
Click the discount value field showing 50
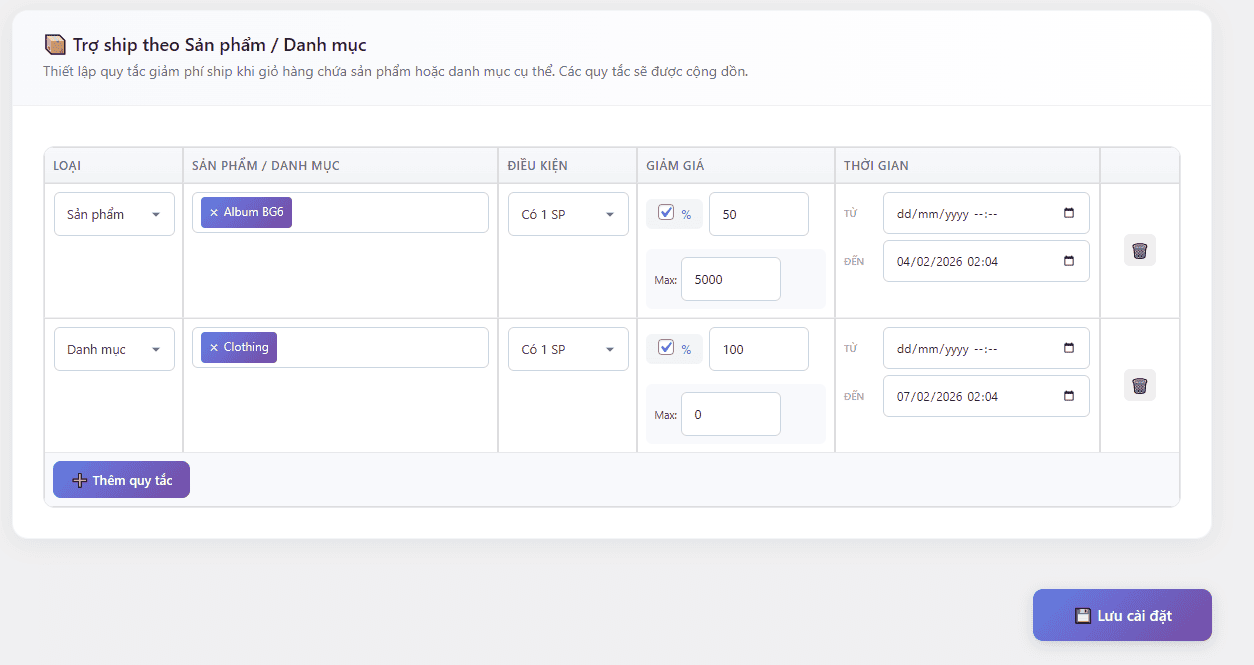pyautogui.click(x=758, y=214)
